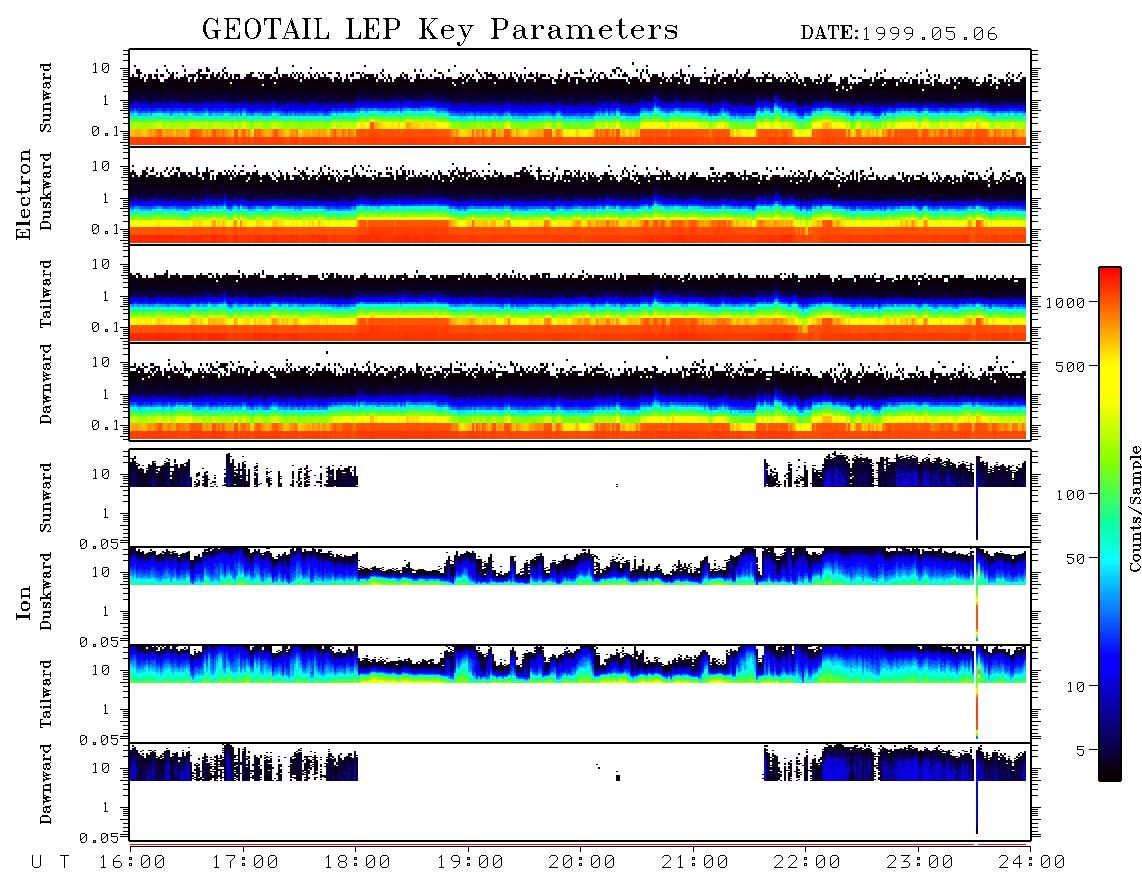Click the Ion Tailward axis label
This screenshot has width=1142, height=880.
[46, 693]
